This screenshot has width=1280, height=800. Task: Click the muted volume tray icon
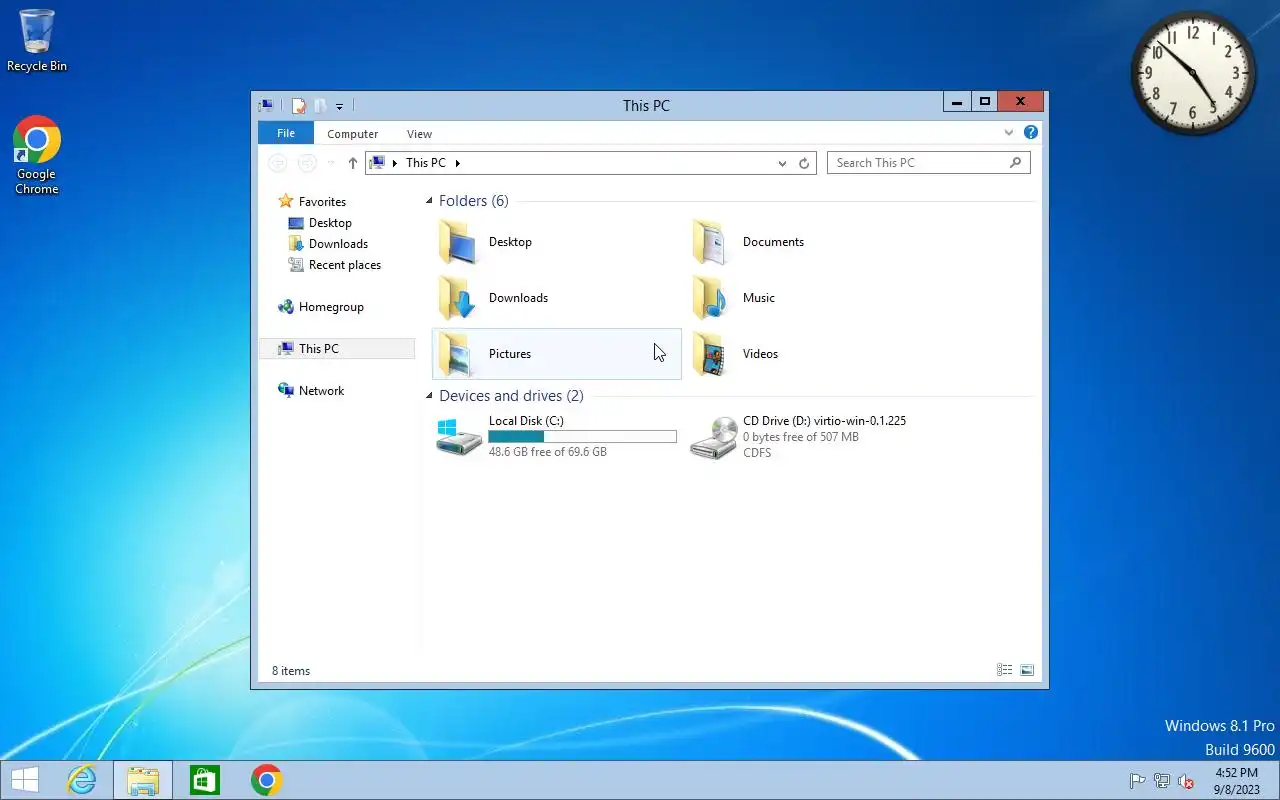(x=1186, y=782)
